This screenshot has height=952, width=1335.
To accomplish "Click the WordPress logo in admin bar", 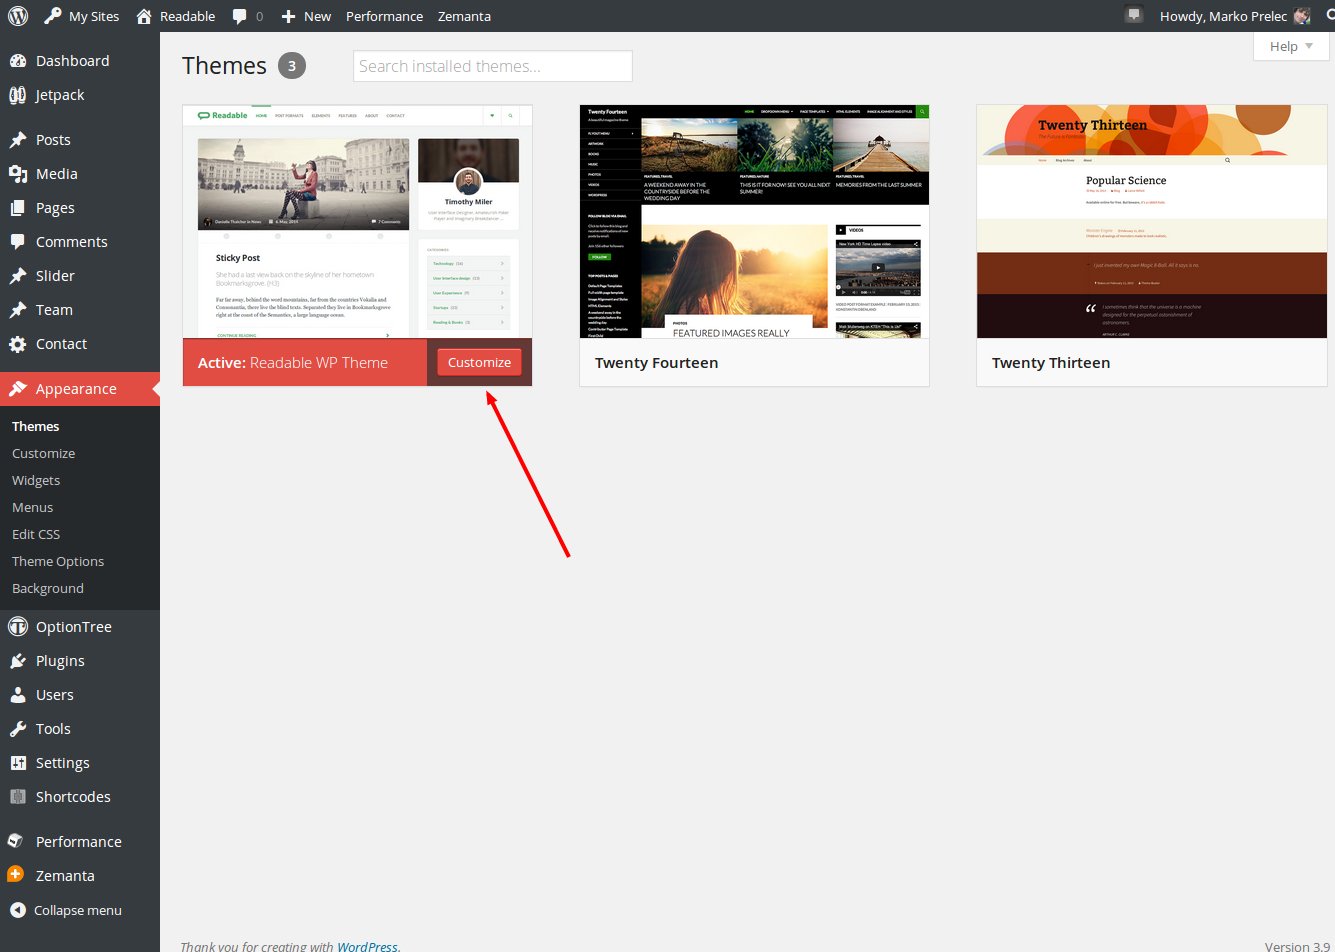I will [x=18, y=16].
